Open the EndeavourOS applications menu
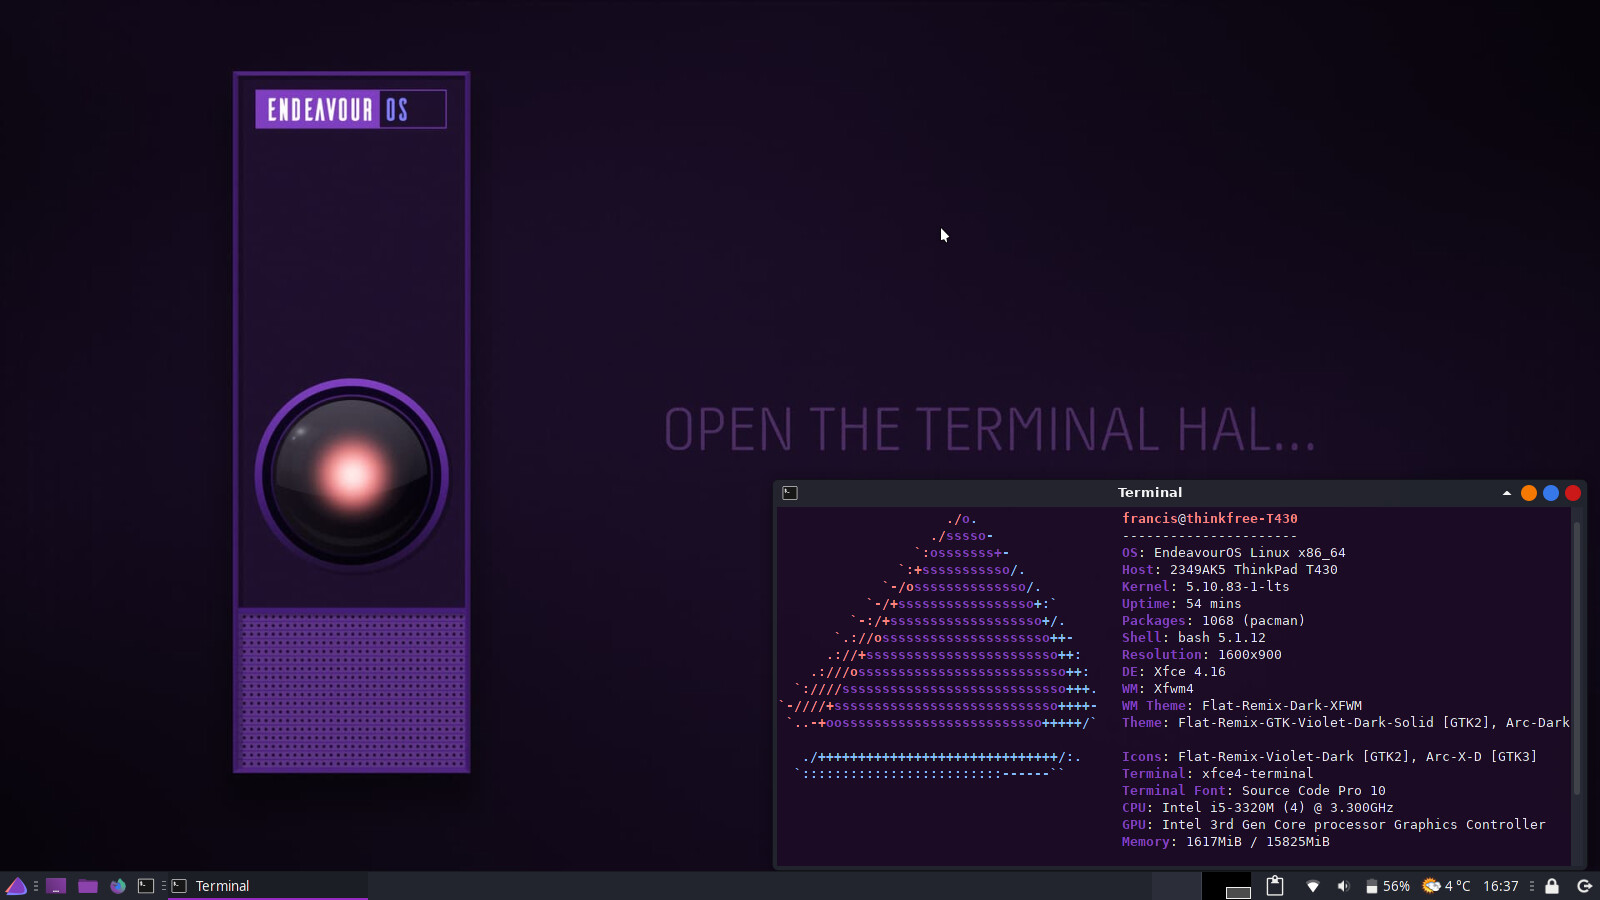 [x=16, y=886]
